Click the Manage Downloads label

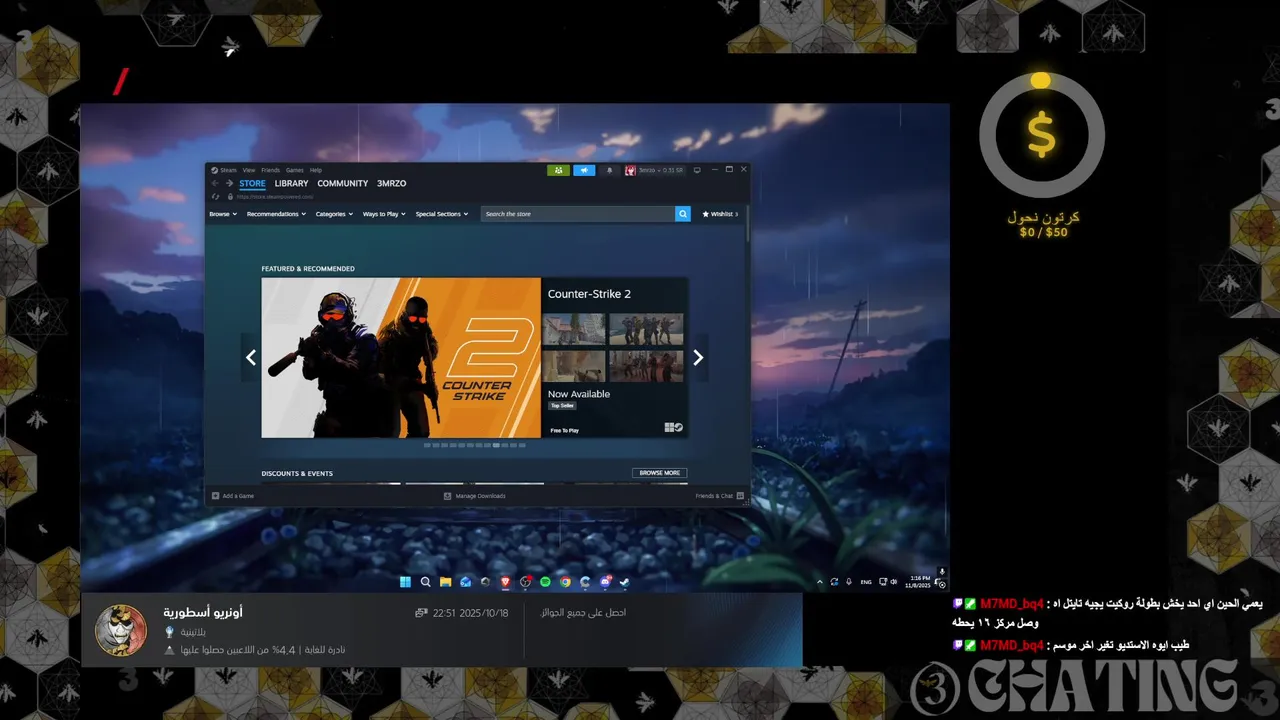481,496
